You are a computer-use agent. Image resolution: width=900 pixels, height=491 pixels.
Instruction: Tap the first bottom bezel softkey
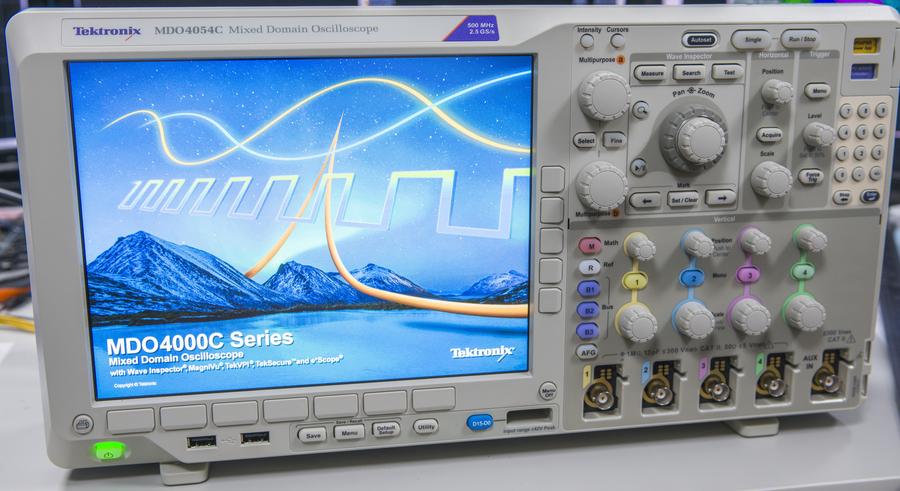click(130, 421)
